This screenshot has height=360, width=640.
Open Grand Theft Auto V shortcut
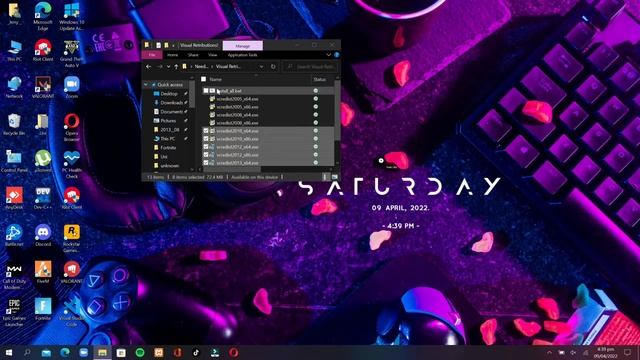[71, 54]
